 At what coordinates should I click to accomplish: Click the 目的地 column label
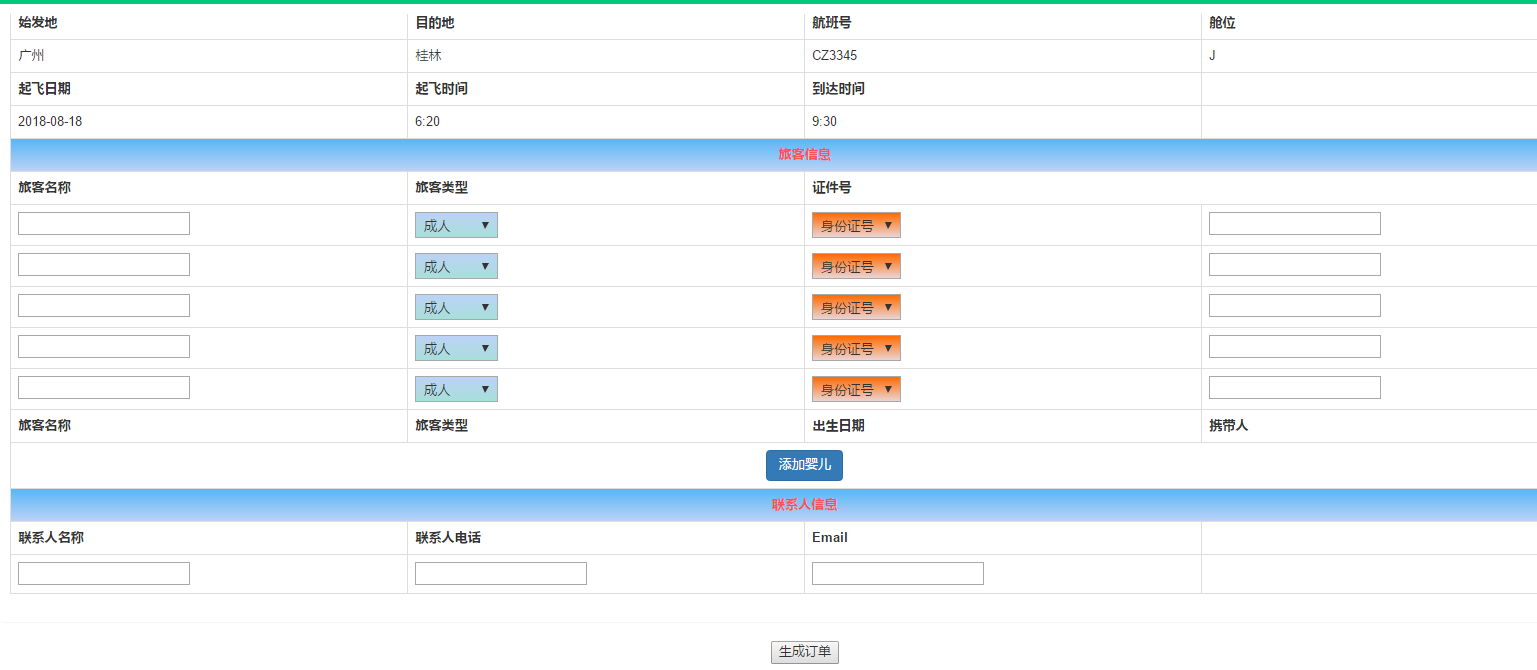[435, 23]
